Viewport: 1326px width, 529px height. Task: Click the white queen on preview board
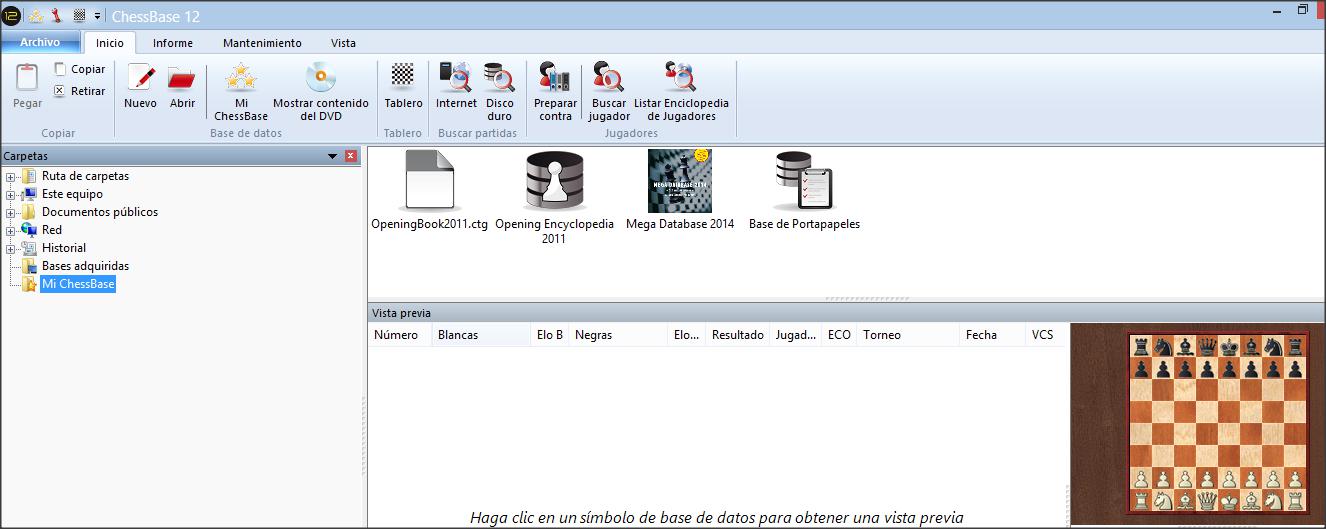pyautogui.click(x=1208, y=499)
